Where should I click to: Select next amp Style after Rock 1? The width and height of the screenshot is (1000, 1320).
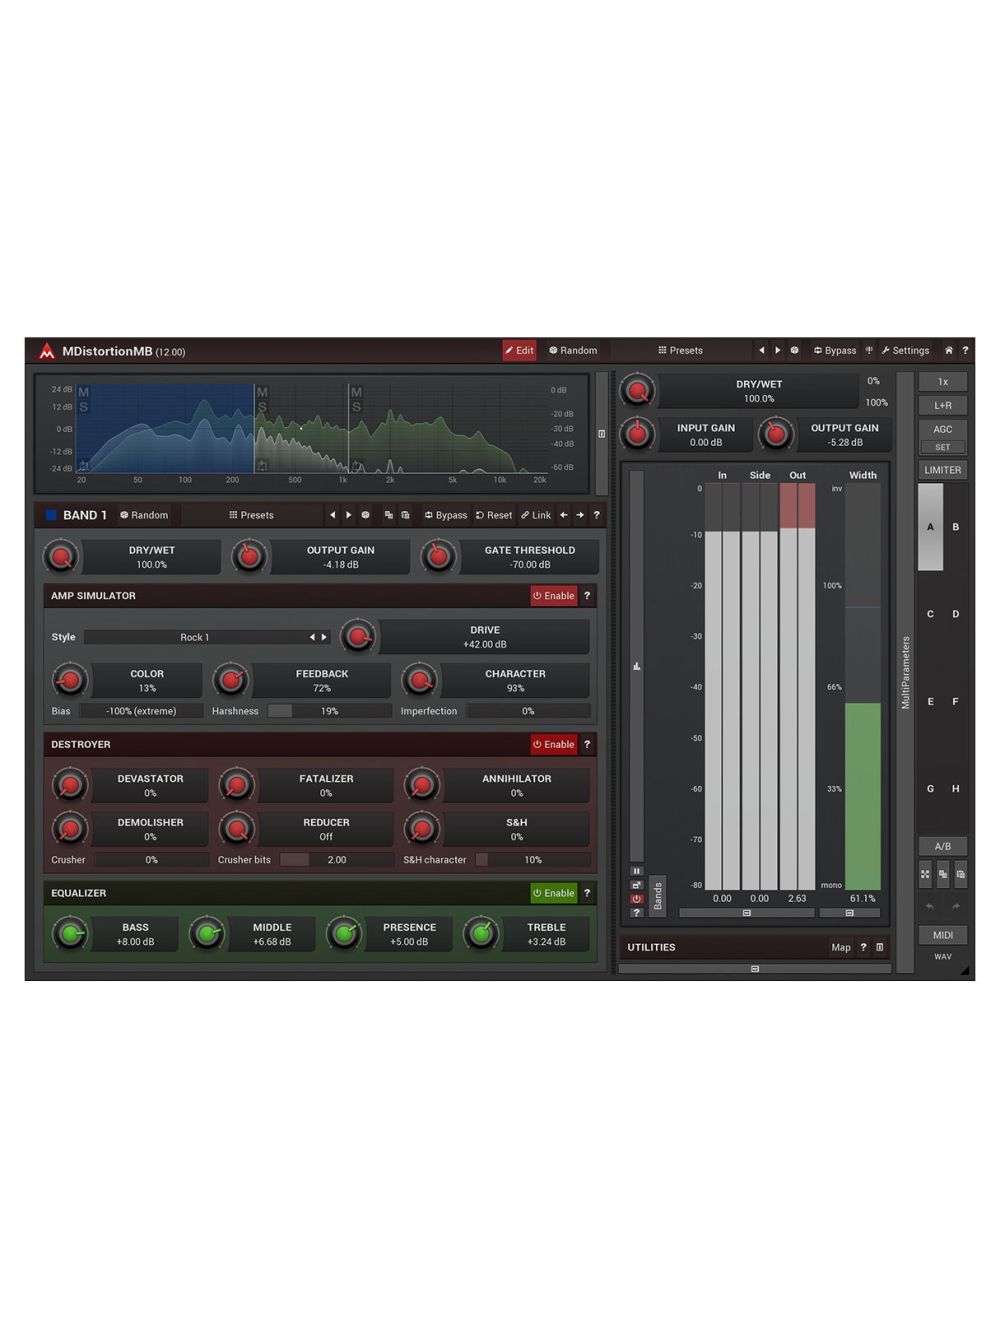click(x=324, y=638)
